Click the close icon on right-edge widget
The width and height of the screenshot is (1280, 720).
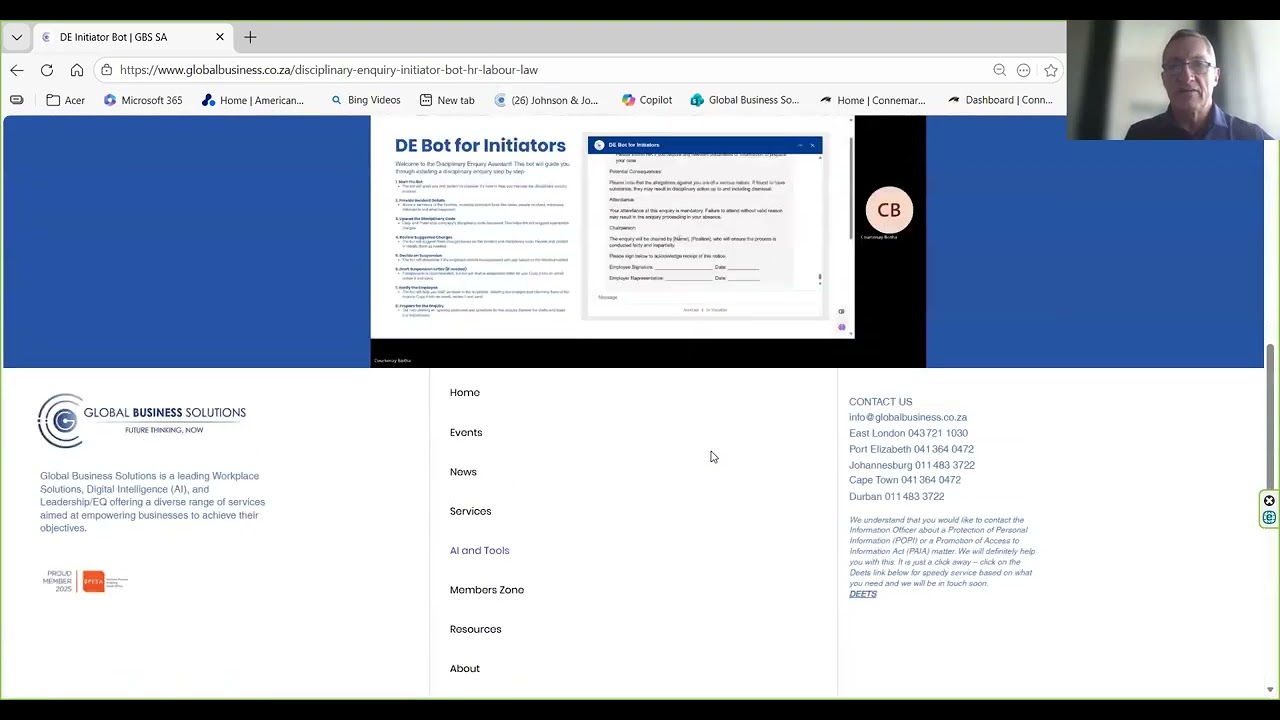(x=1269, y=501)
